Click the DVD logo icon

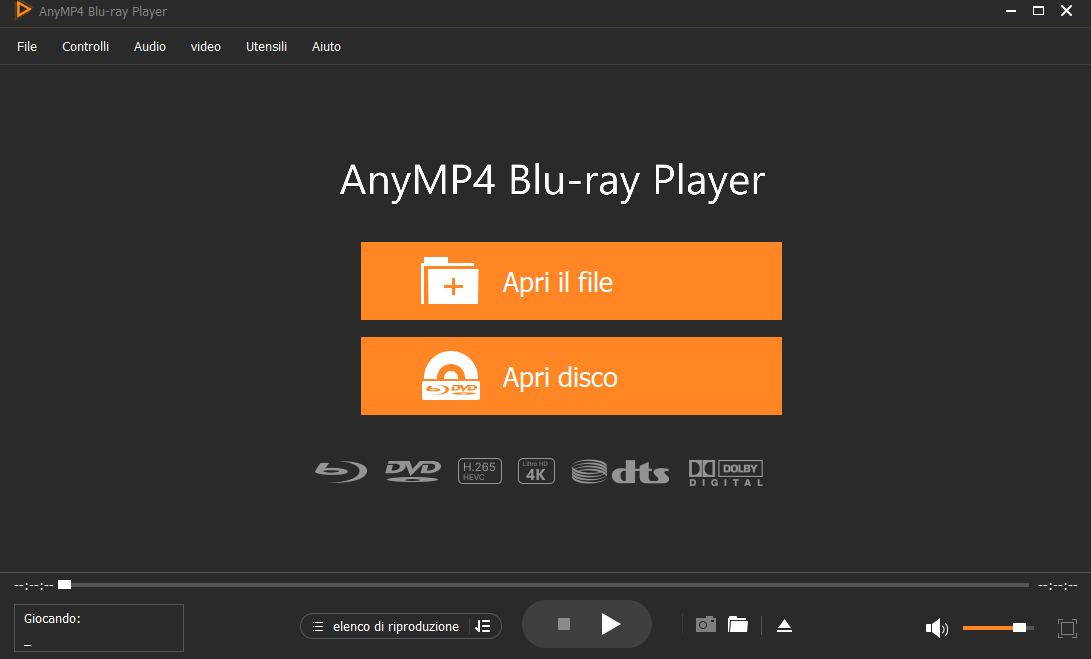click(413, 471)
